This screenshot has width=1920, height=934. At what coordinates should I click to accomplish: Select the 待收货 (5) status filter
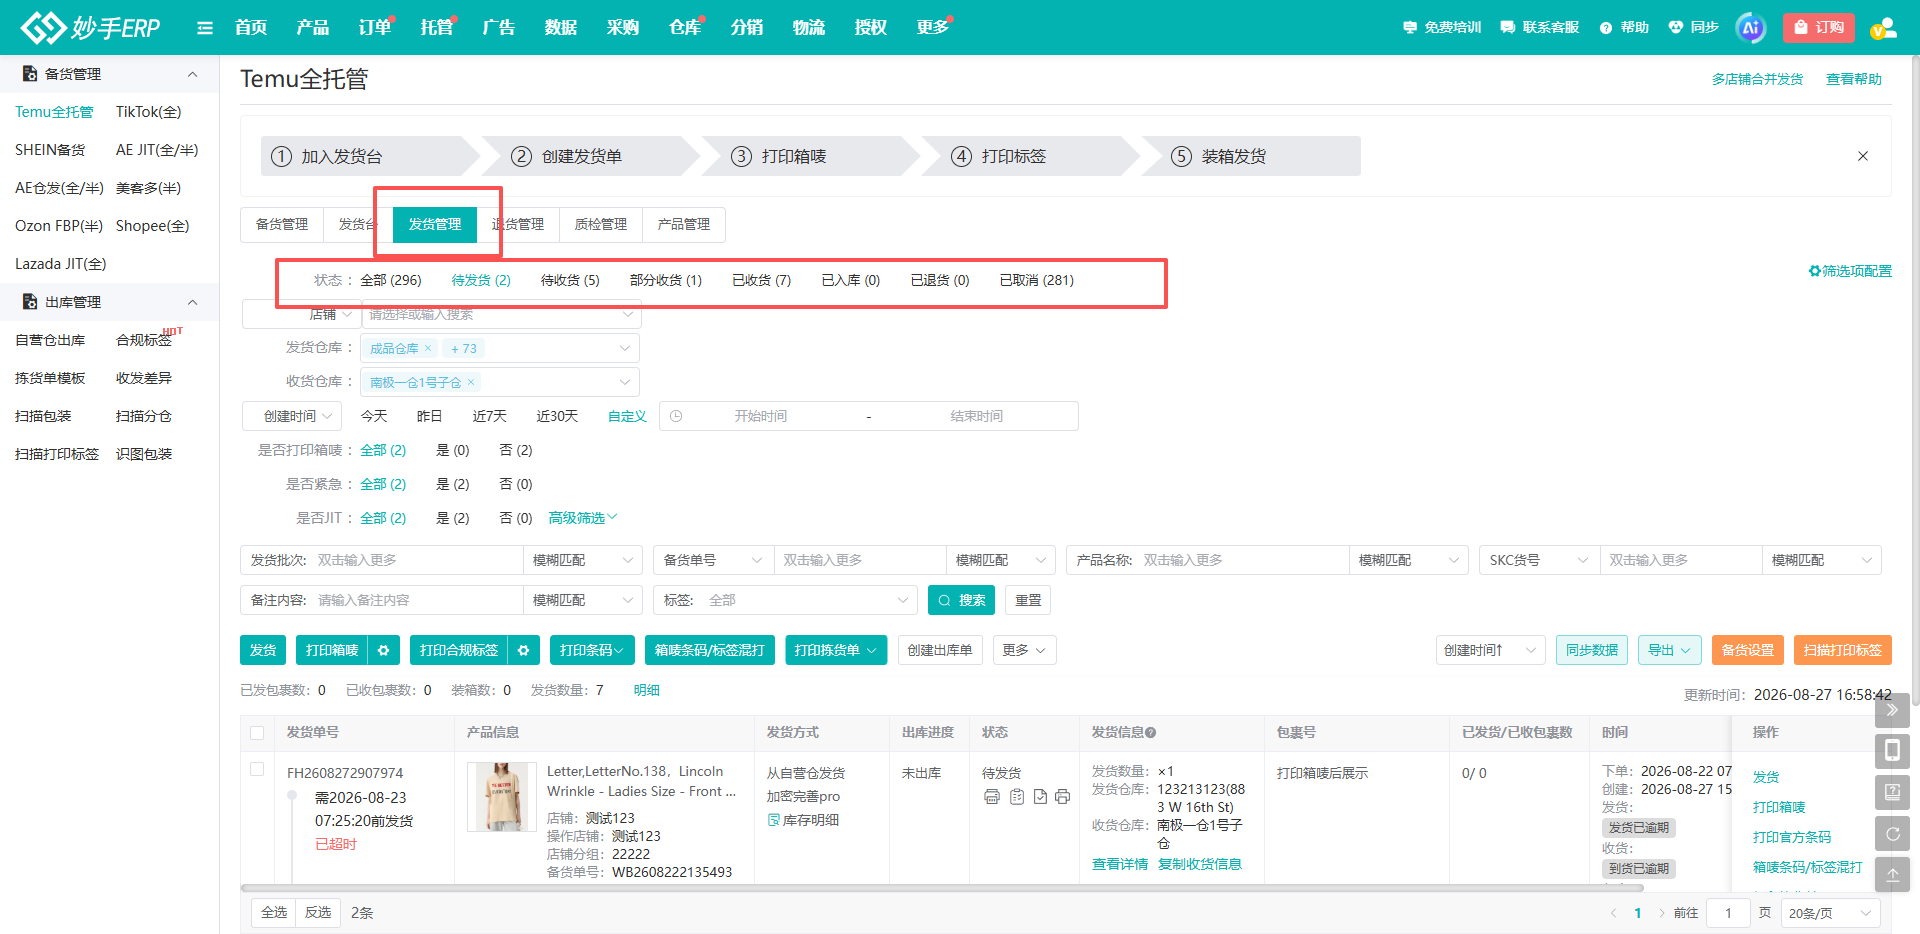pyautogui.click(x=570, y=280)
